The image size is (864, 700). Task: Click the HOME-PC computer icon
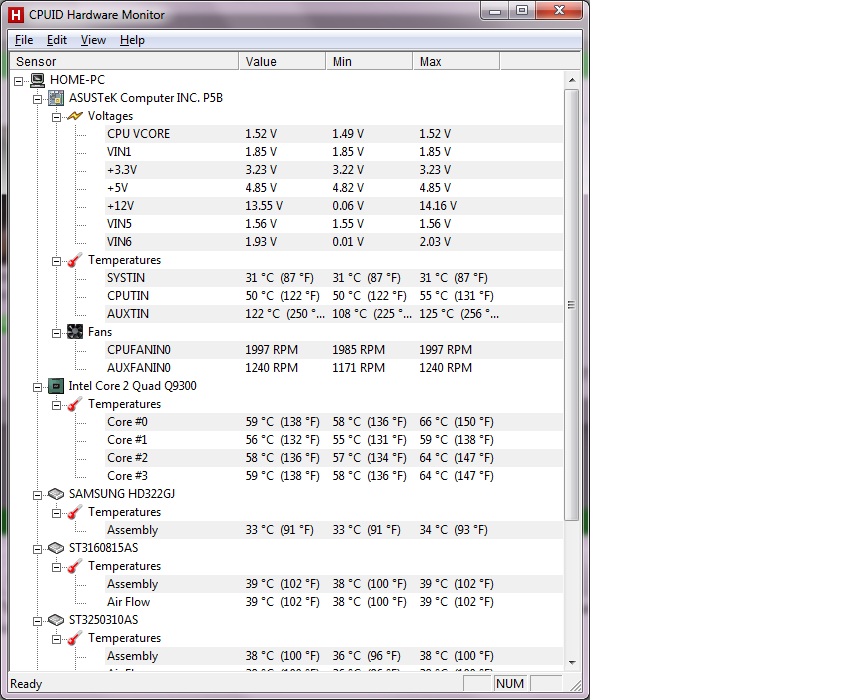coord(37,80)
